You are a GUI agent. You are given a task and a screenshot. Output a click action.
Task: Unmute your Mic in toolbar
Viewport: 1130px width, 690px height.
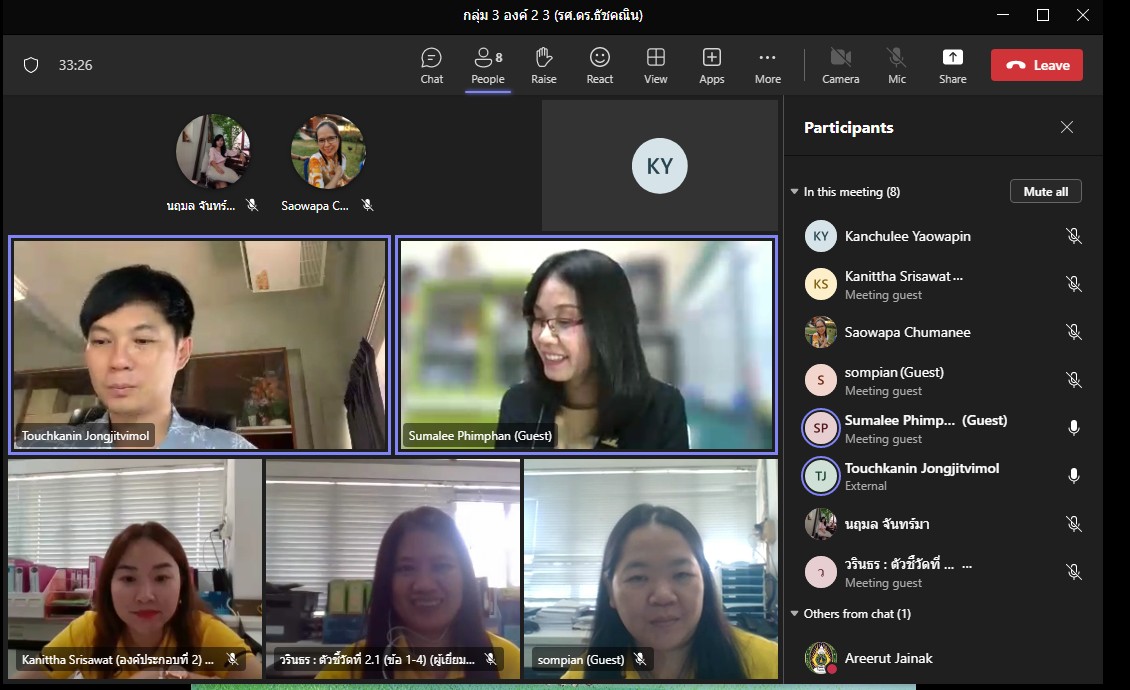pos(897,65)
